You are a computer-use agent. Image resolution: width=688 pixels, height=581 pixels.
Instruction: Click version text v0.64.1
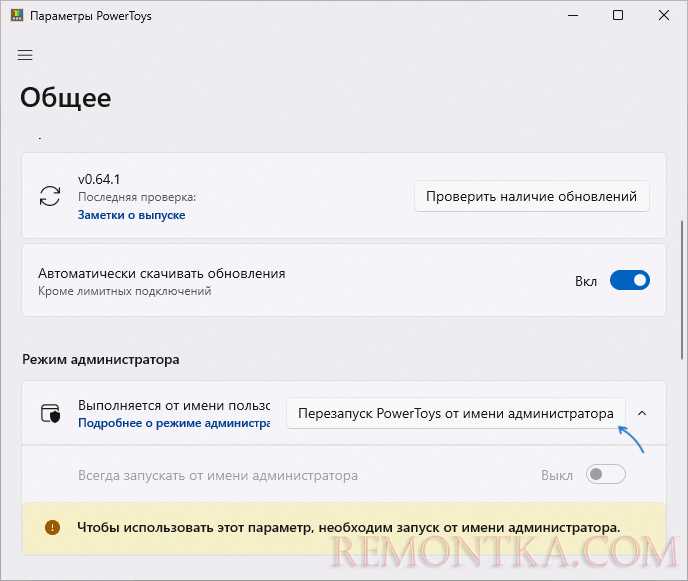click(x=99, y=179)
